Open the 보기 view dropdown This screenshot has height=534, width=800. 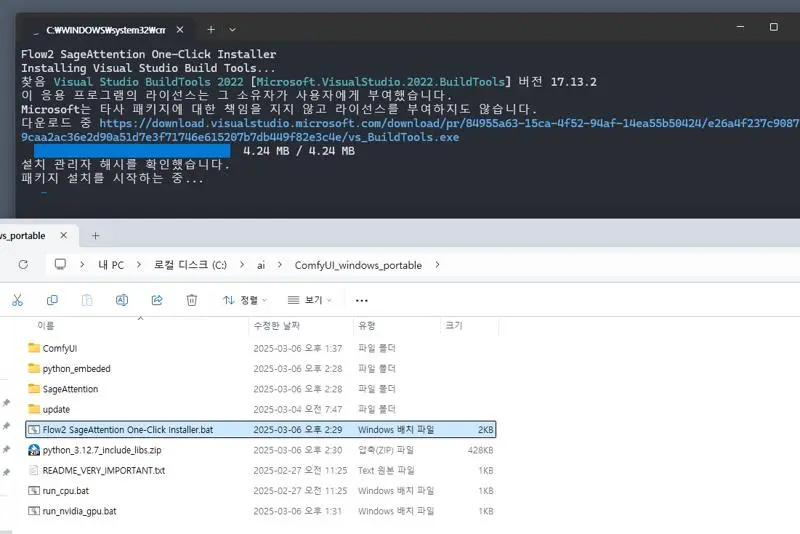click(x=309, y=300)
